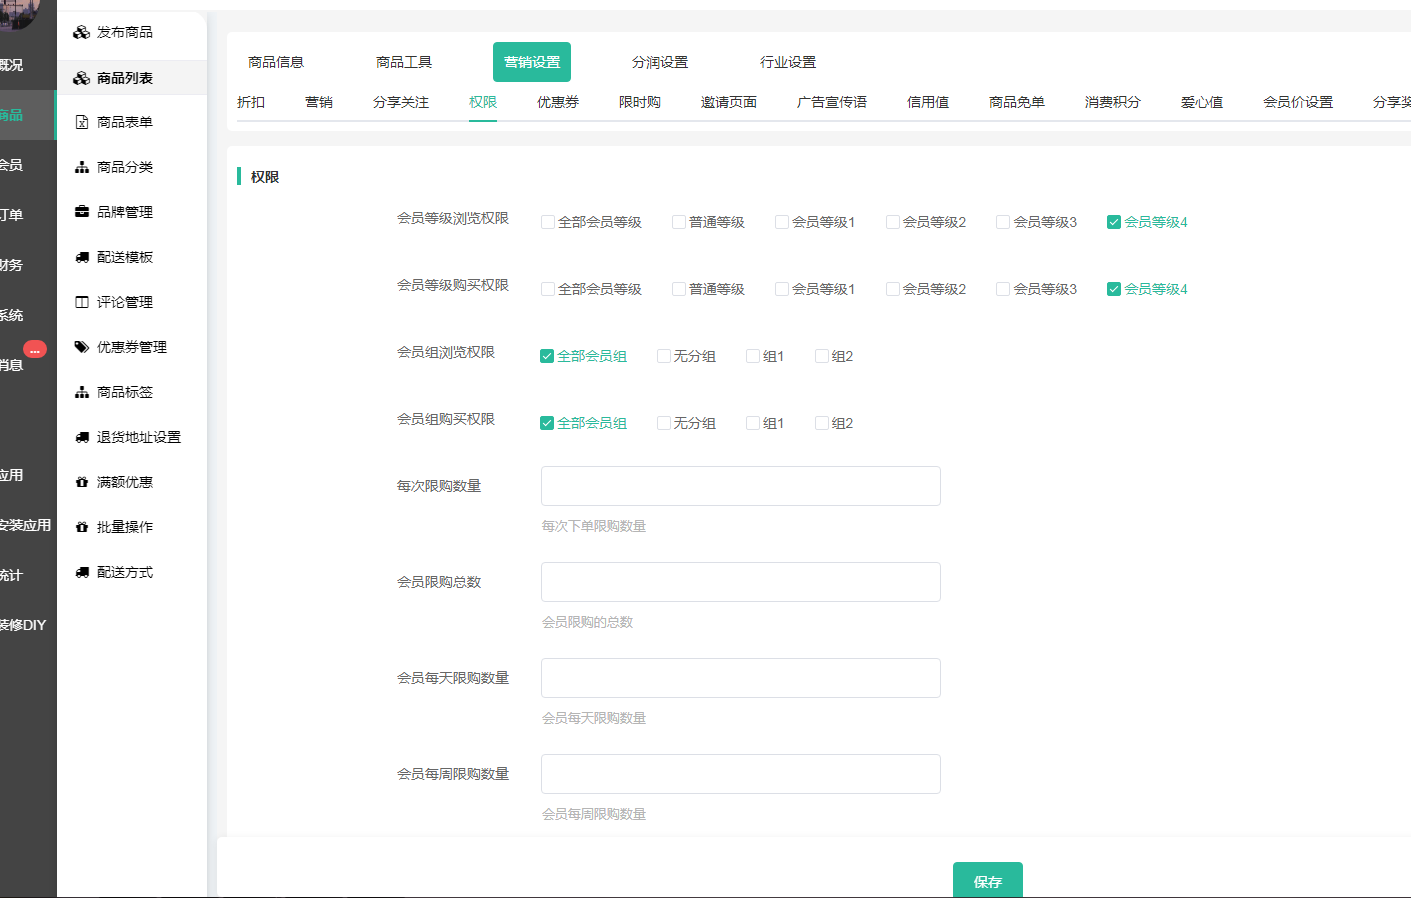Image resolution: width=1411 pixels, height=898 pixels.
Task: Click the 会员每天限购数量 input box
Action: tap(740, 678)
